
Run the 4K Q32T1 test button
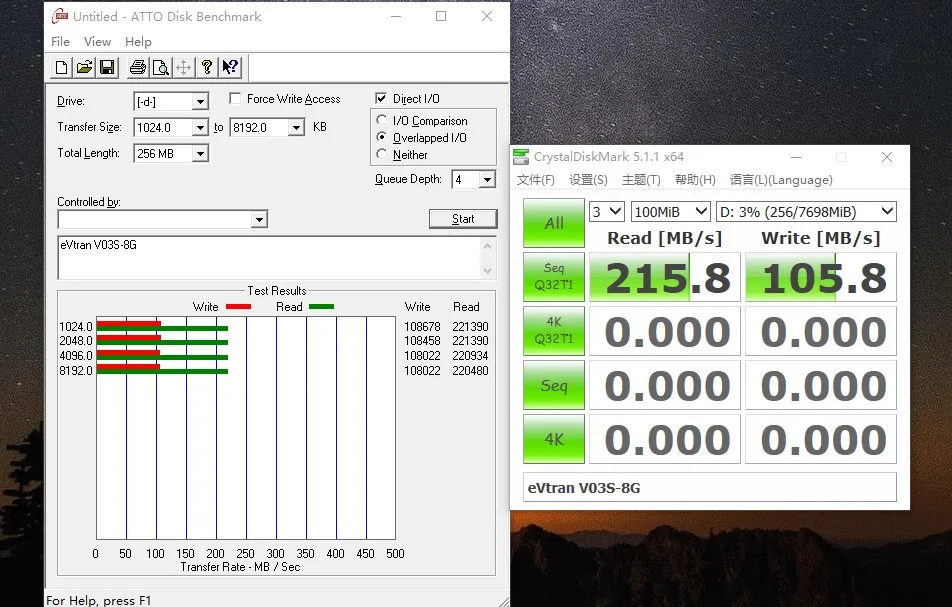pos(554,331)
